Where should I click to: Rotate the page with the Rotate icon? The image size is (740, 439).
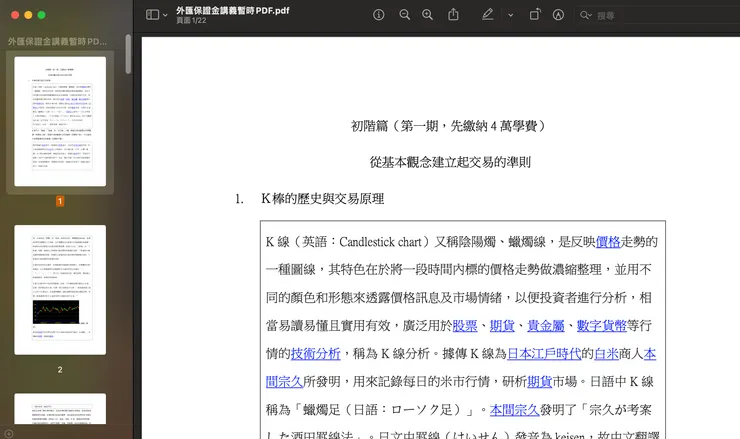click(x=534, y=15)
